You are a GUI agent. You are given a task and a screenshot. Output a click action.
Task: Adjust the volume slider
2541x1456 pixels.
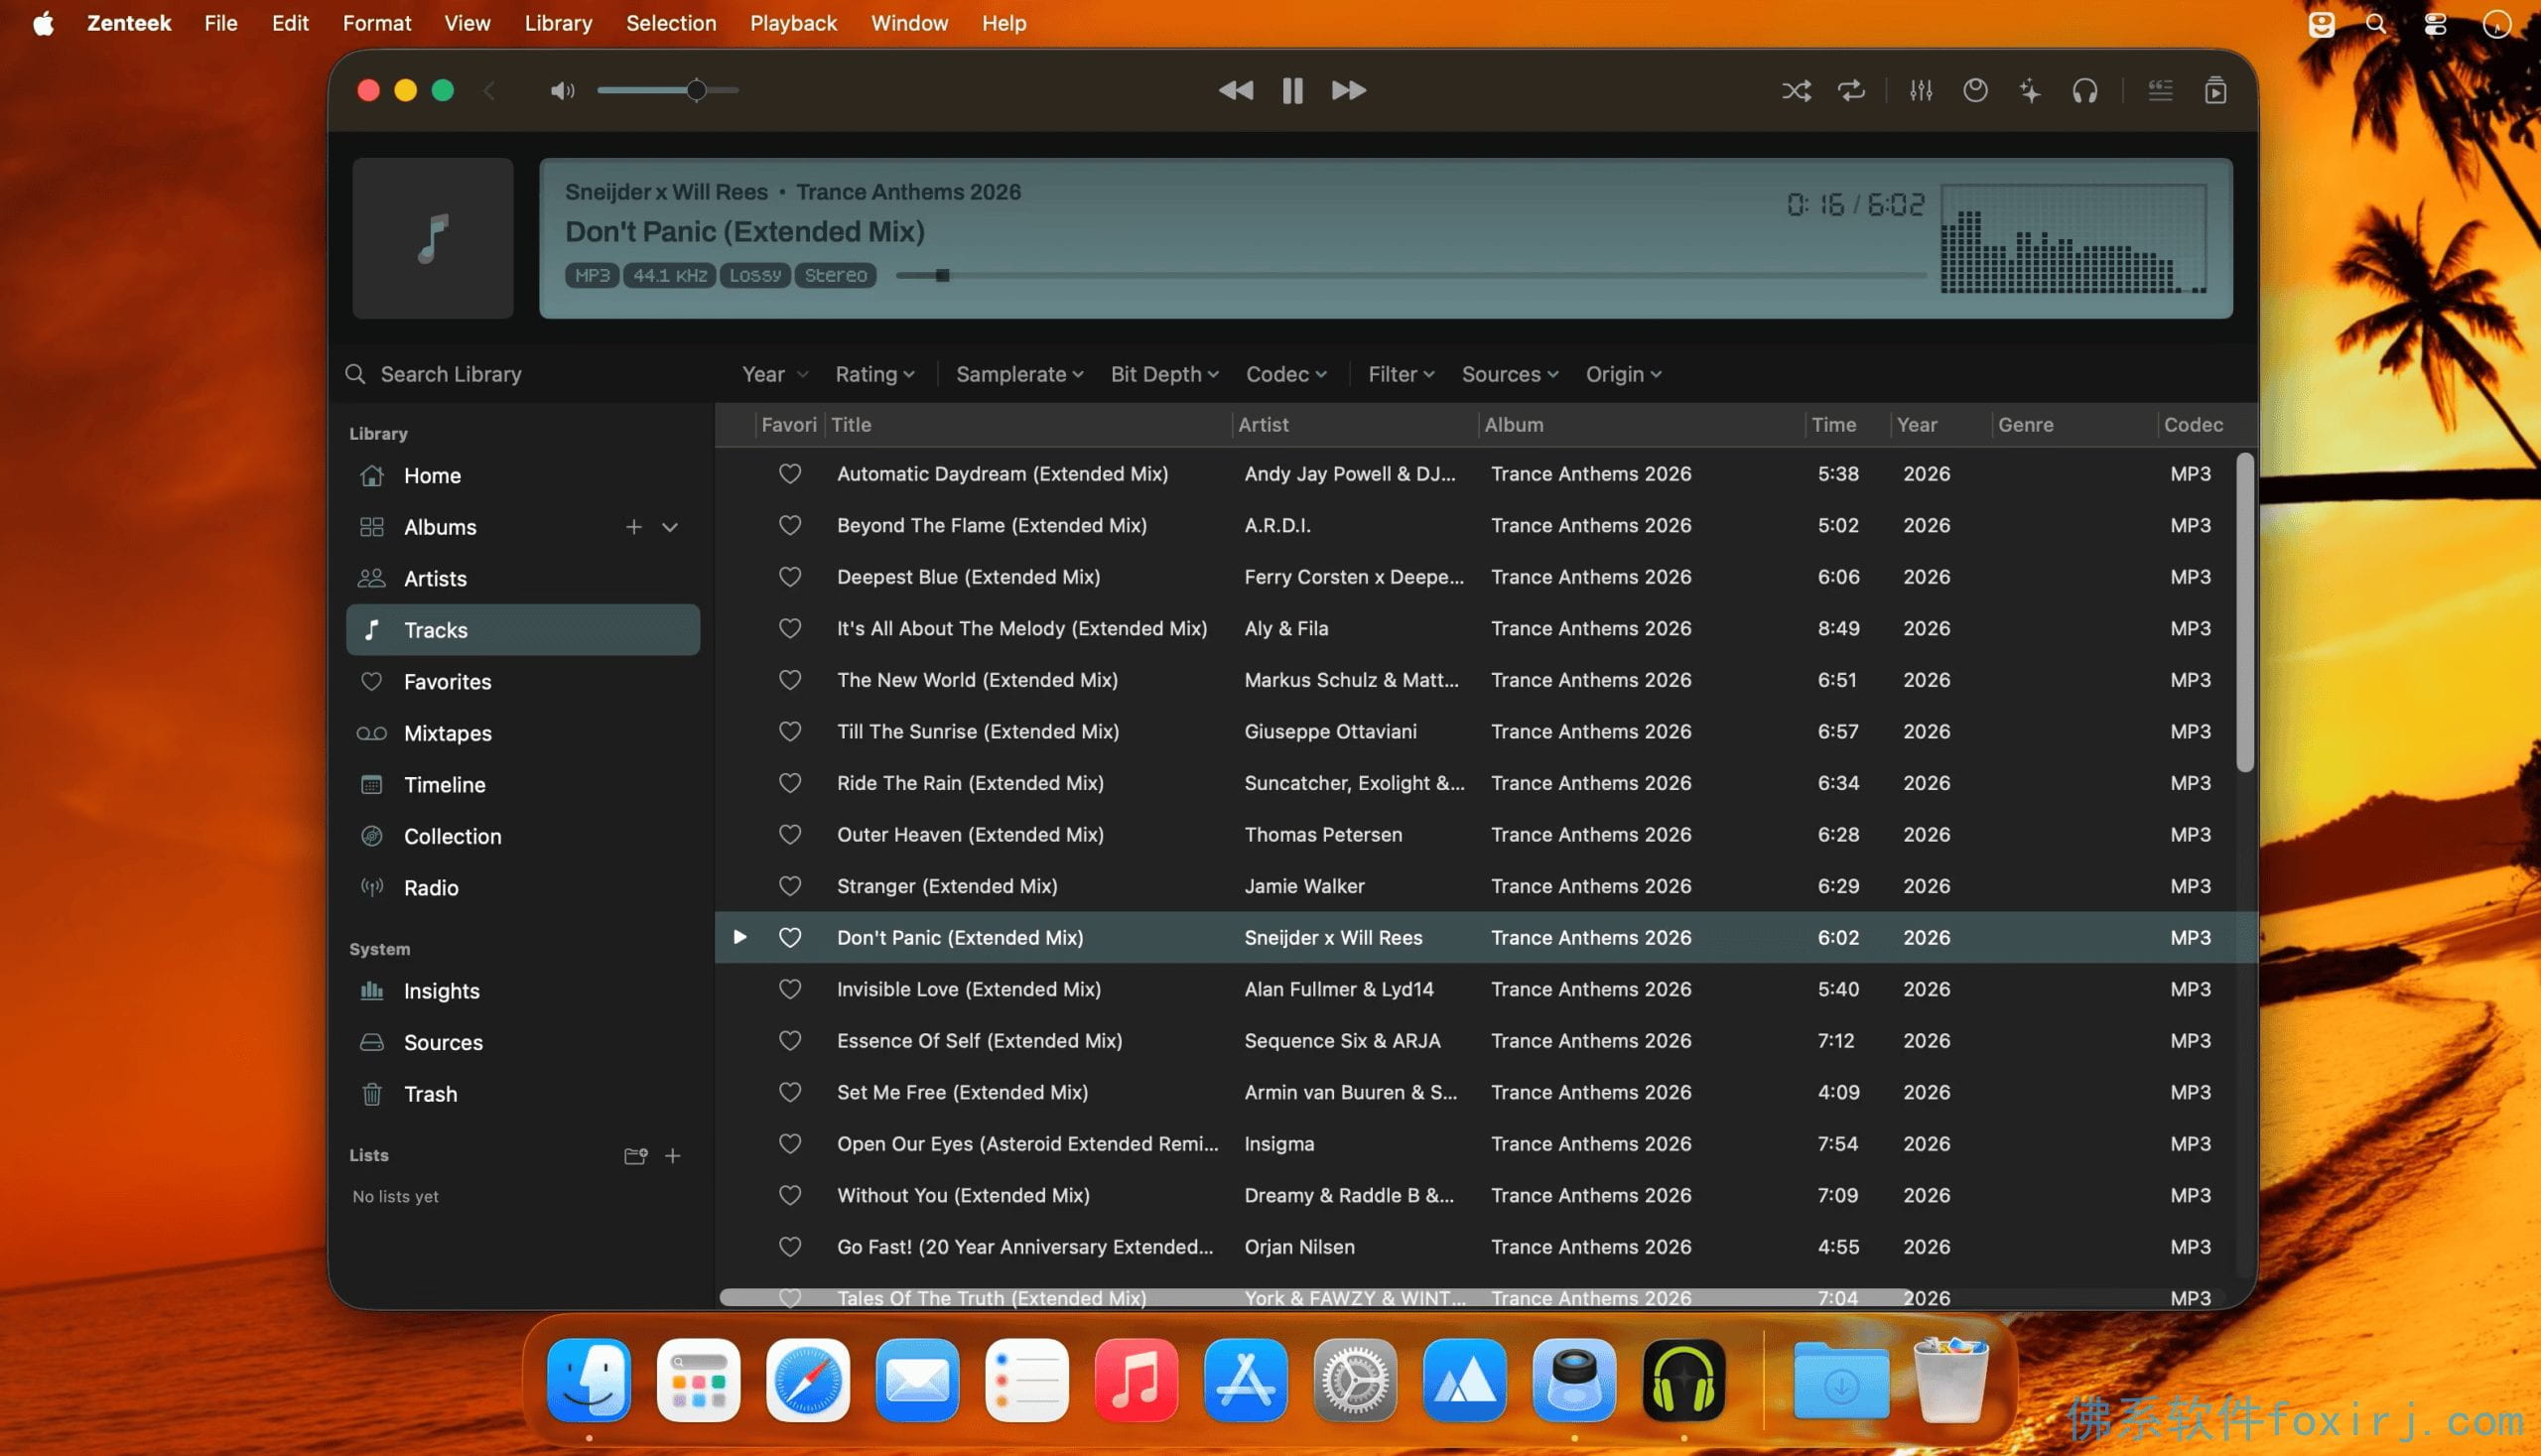point(668,91)
